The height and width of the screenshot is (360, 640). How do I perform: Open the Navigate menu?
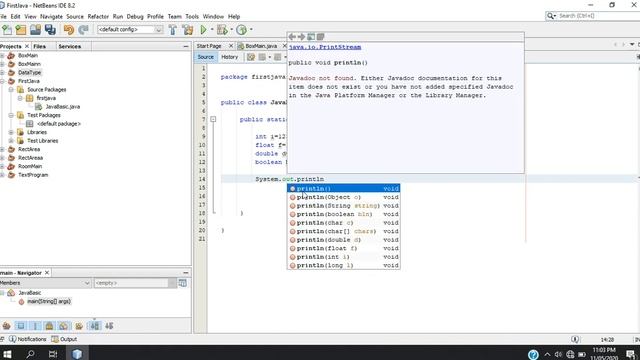pyautogui.click(x=51, y=16)
